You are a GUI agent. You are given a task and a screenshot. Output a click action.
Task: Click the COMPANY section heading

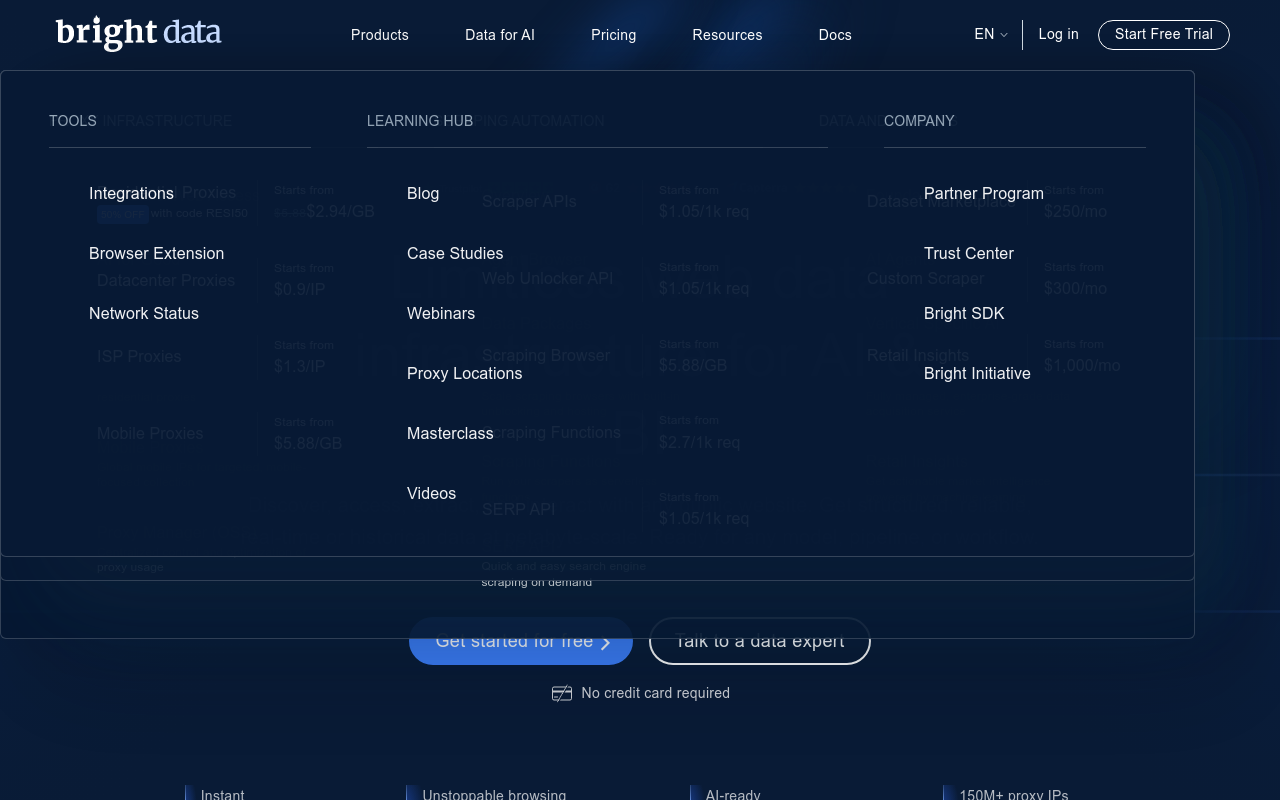(919, 121)
